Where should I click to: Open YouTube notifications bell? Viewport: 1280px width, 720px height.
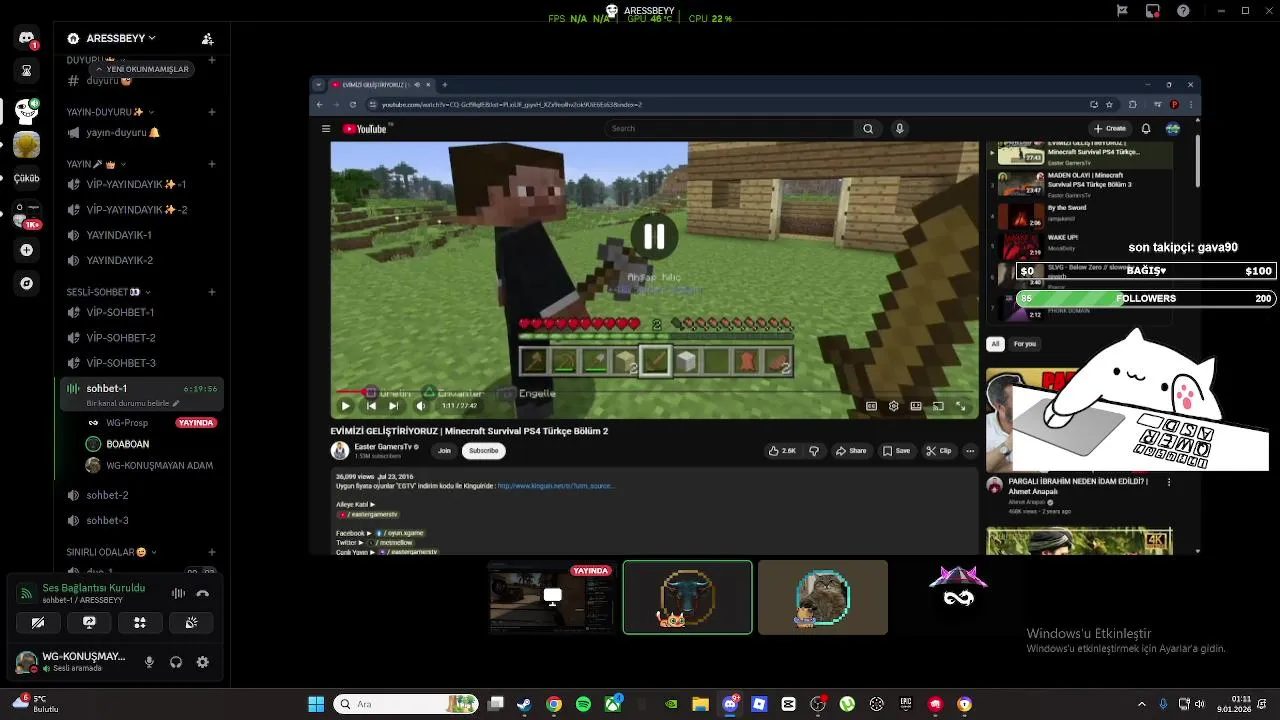(1146, 128)
